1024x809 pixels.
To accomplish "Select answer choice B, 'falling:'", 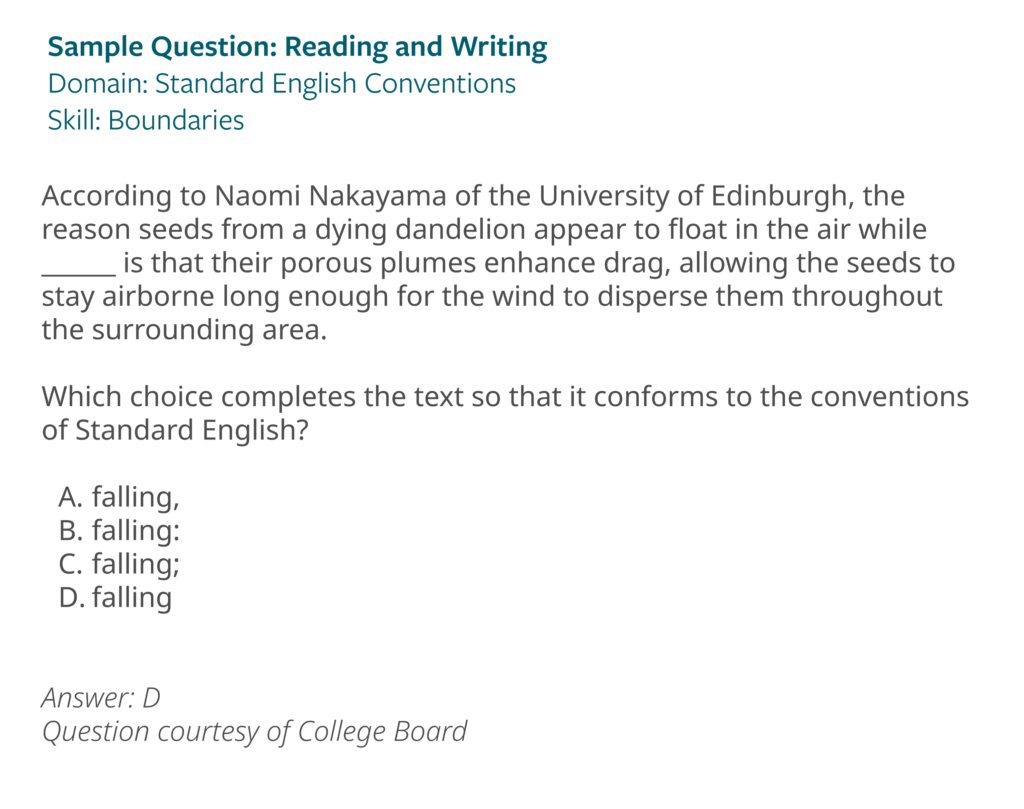I will coord(118,530).
